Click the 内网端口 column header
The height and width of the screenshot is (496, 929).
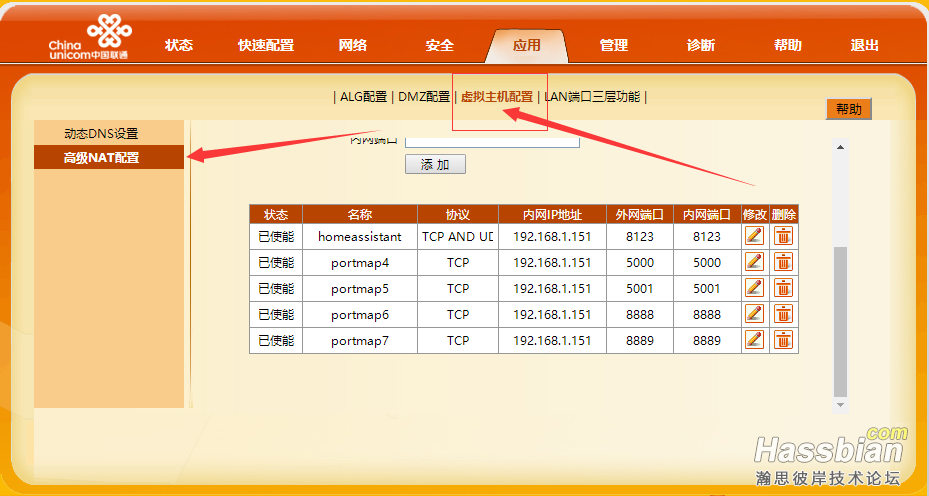point(707,215)
